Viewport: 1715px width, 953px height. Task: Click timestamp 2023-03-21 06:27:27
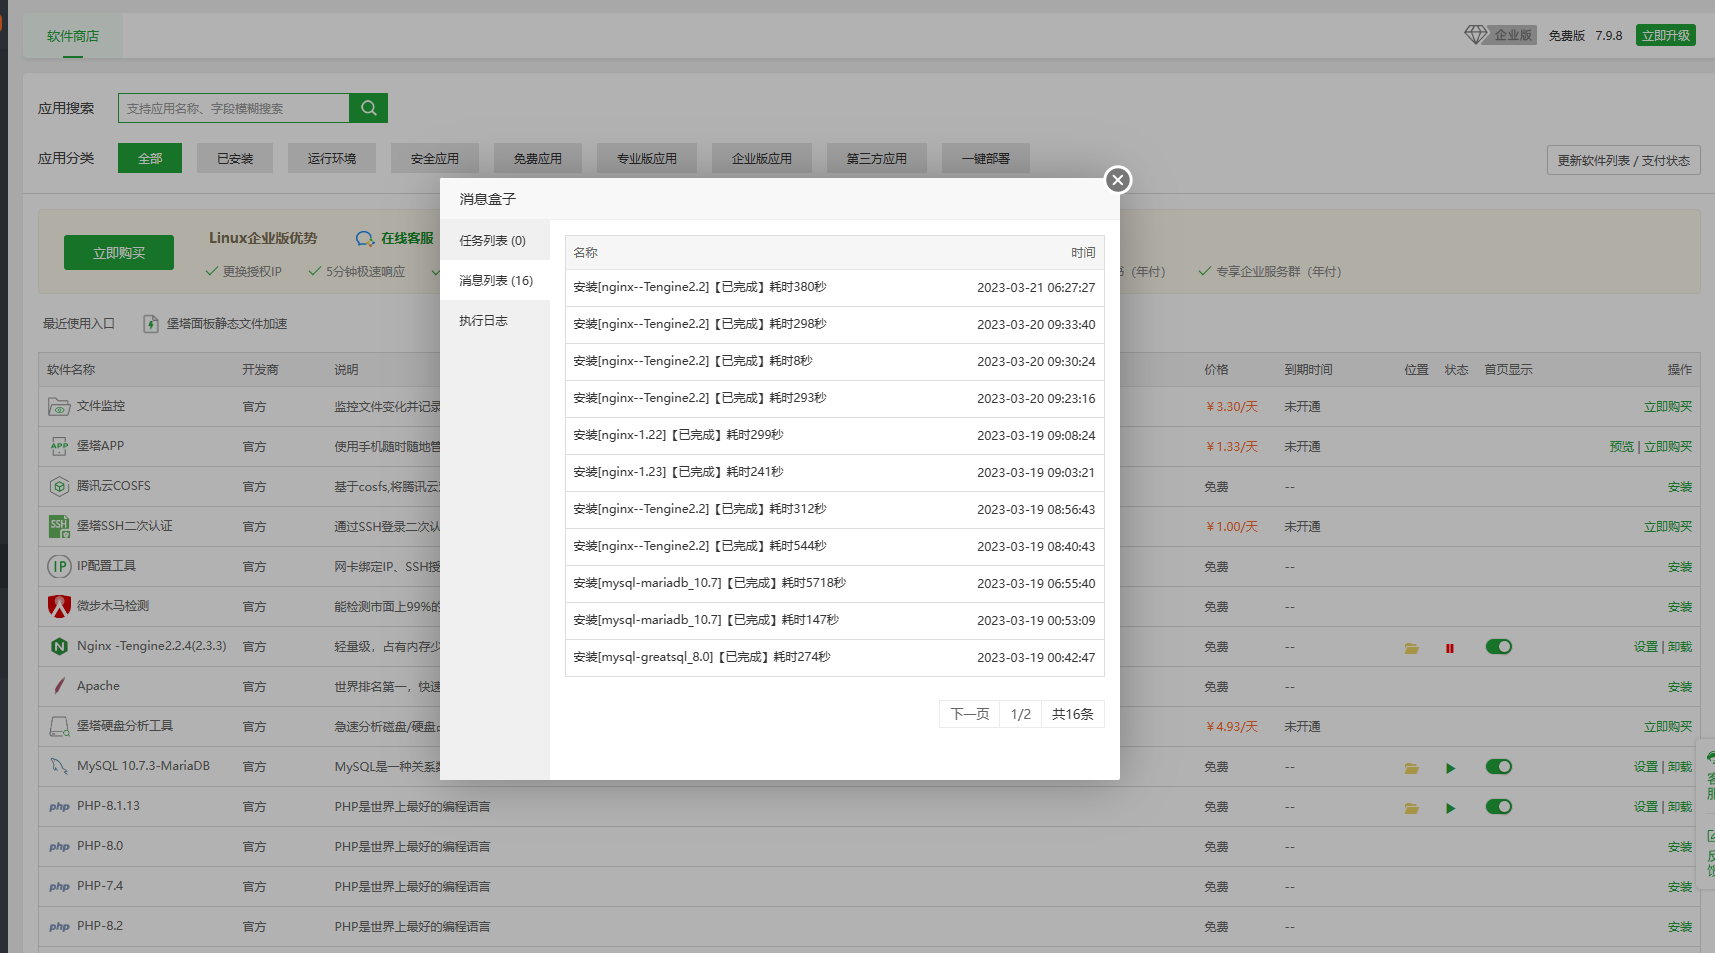pyautogui.click(x=1036, y=288)
